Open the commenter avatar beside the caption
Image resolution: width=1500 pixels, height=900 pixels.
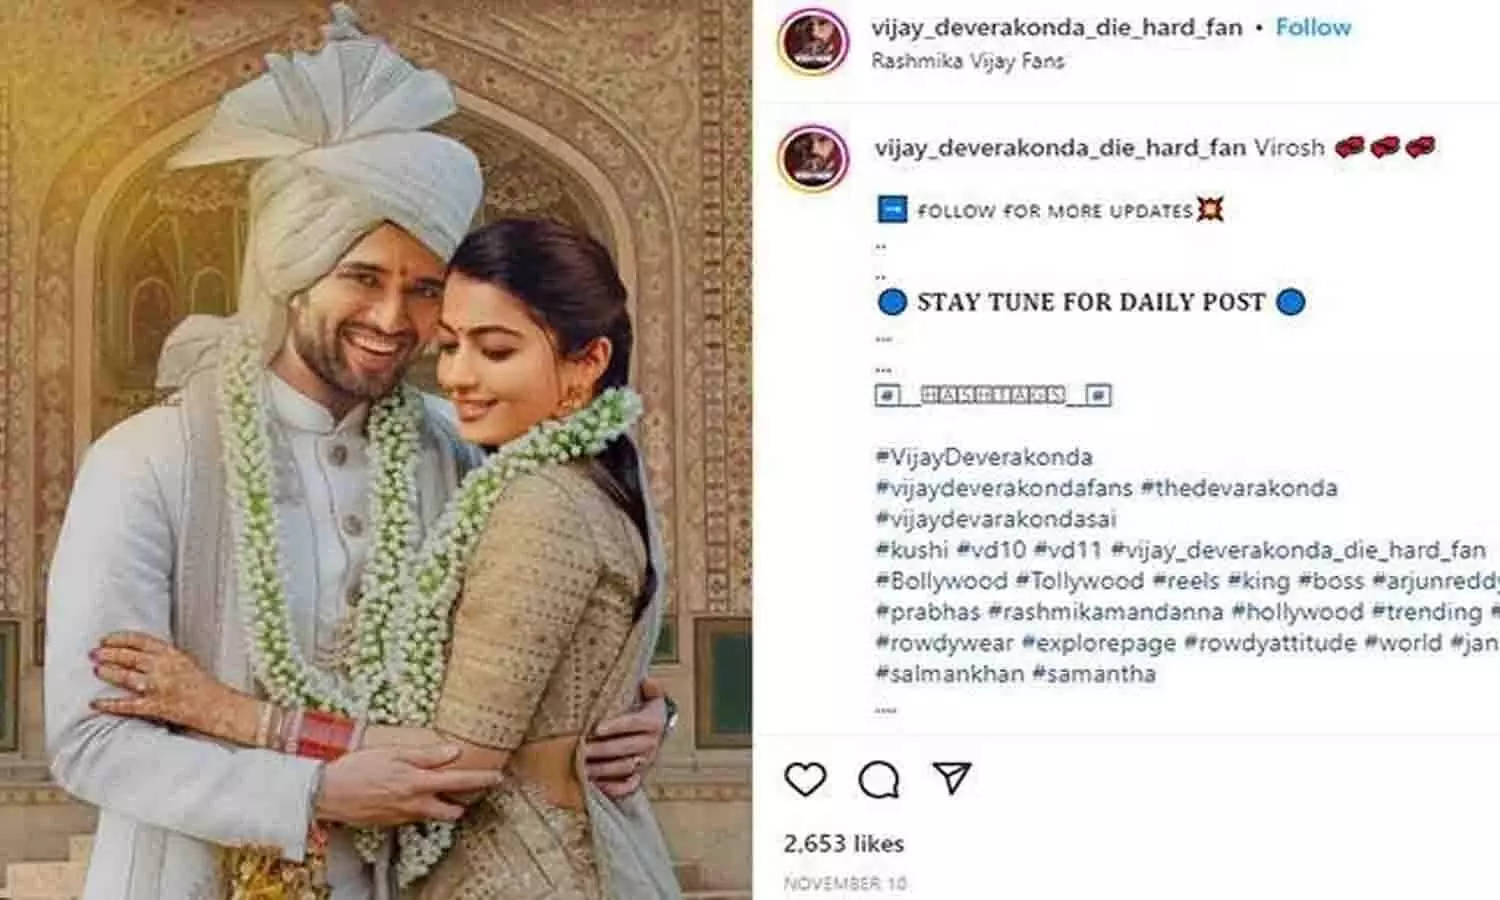tap(814, 158)
